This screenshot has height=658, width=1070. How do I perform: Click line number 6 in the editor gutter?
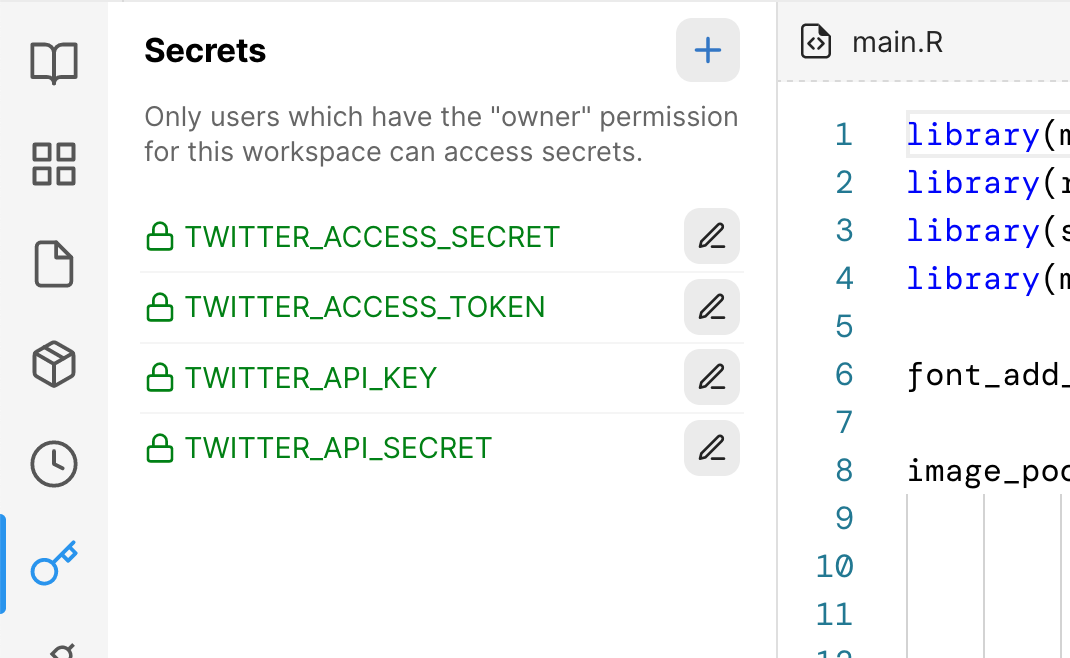point(844,375)
